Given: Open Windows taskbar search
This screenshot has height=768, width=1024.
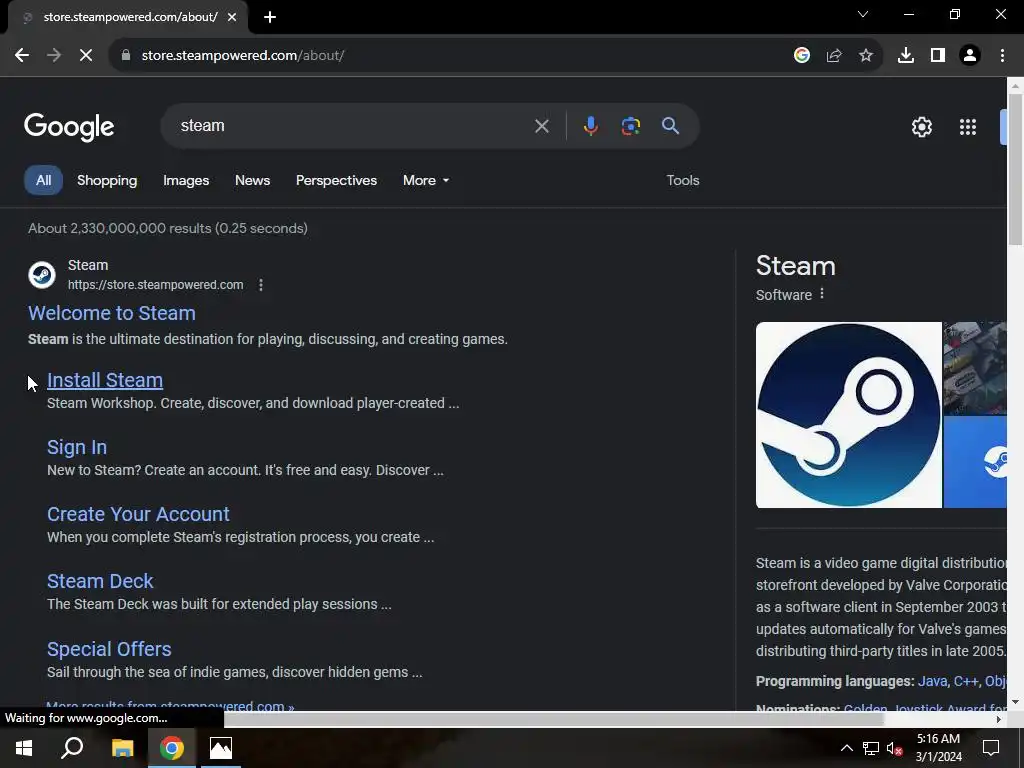Looking at the screenshot, I should [72, 748].
